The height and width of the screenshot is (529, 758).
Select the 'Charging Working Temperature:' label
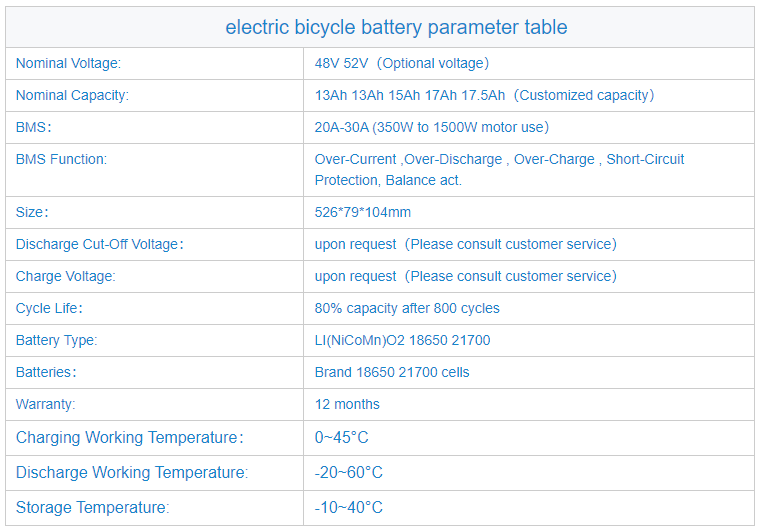(x=130, y=438)
